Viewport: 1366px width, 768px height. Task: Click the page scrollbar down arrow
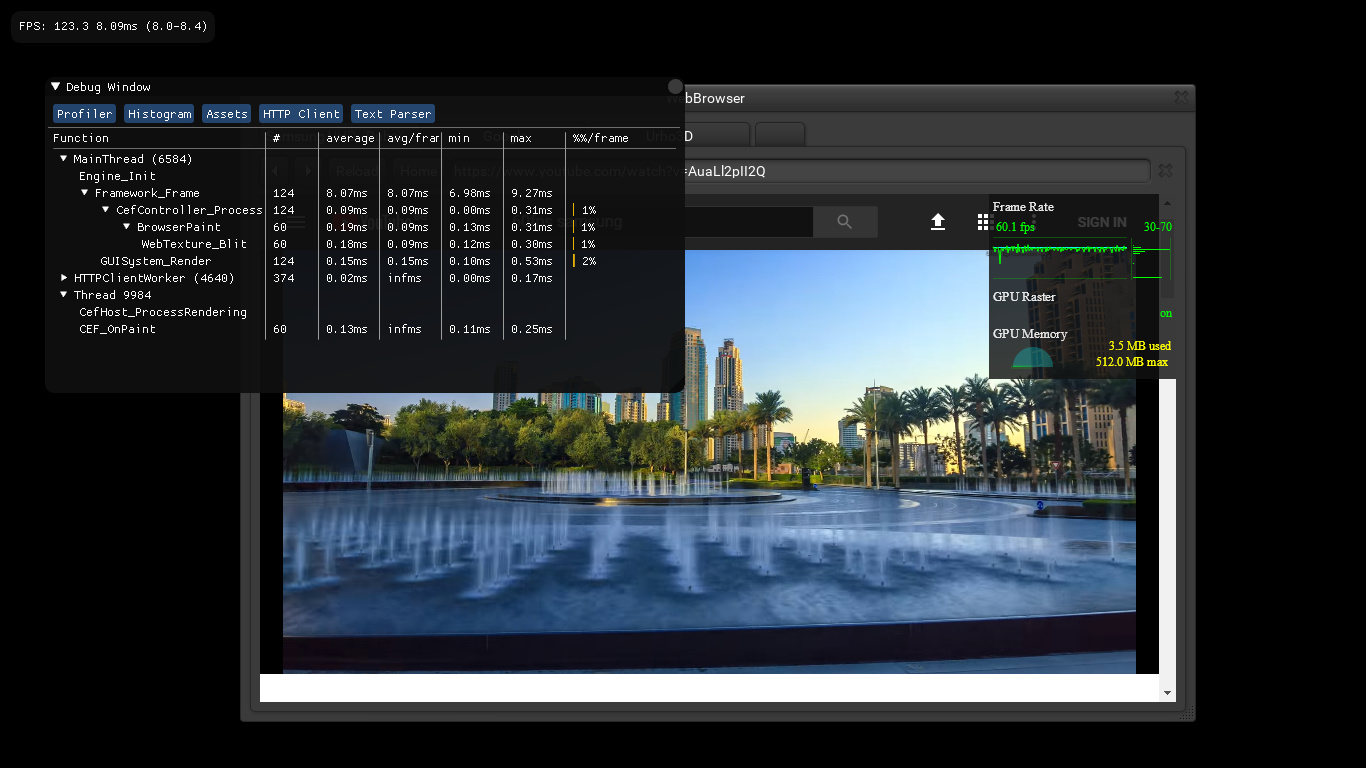point(1168,693)
